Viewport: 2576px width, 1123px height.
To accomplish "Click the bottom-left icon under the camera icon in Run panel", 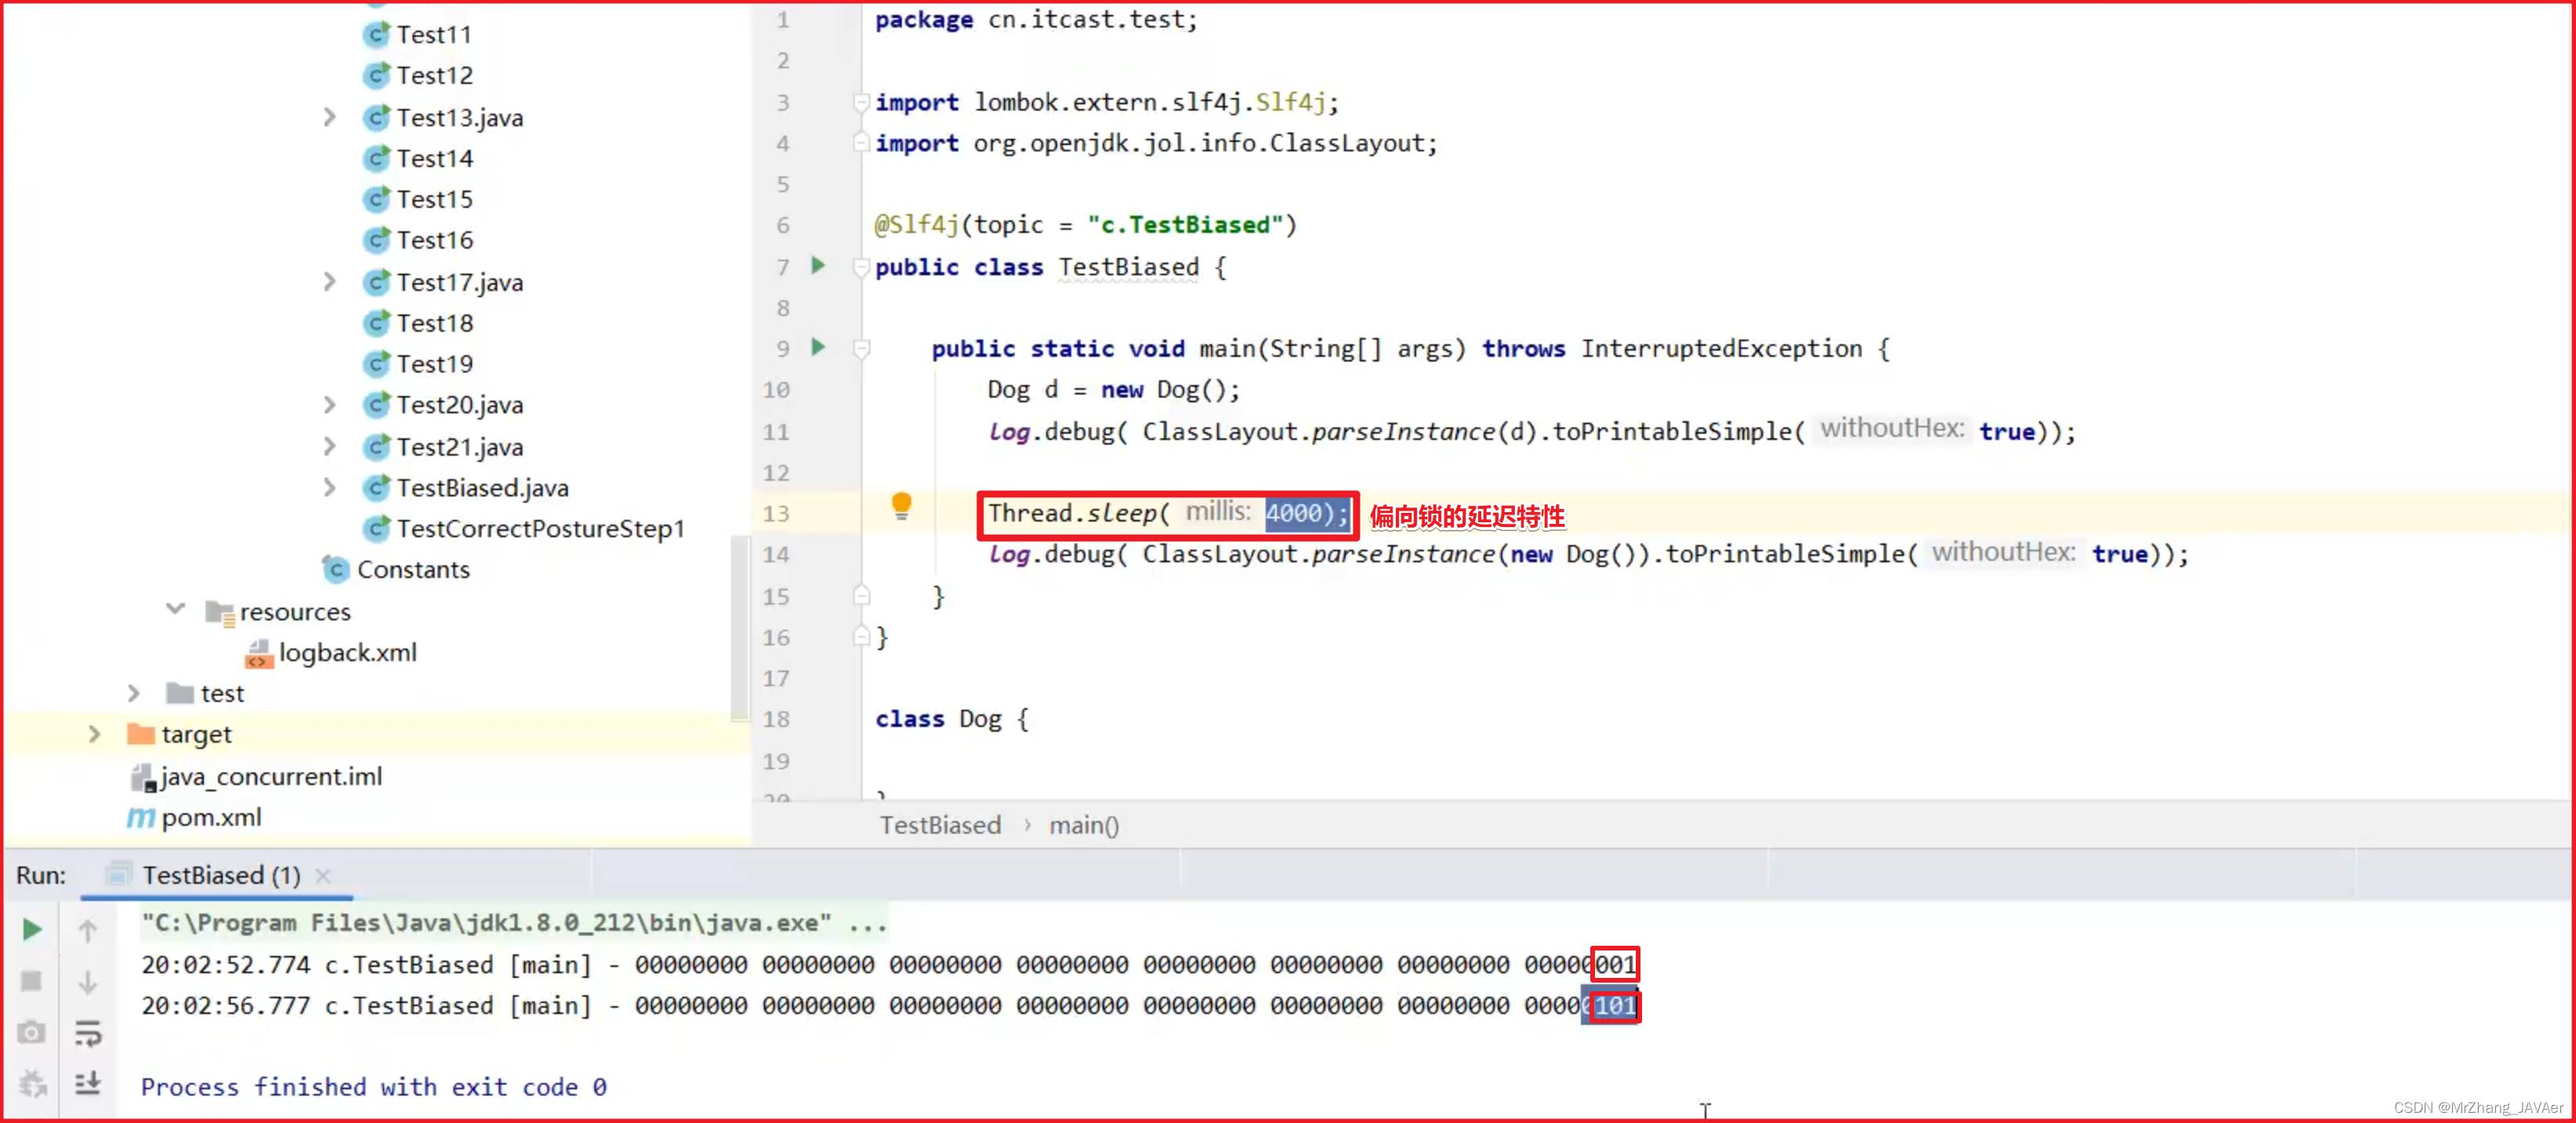I will [x=31, y=1083].
